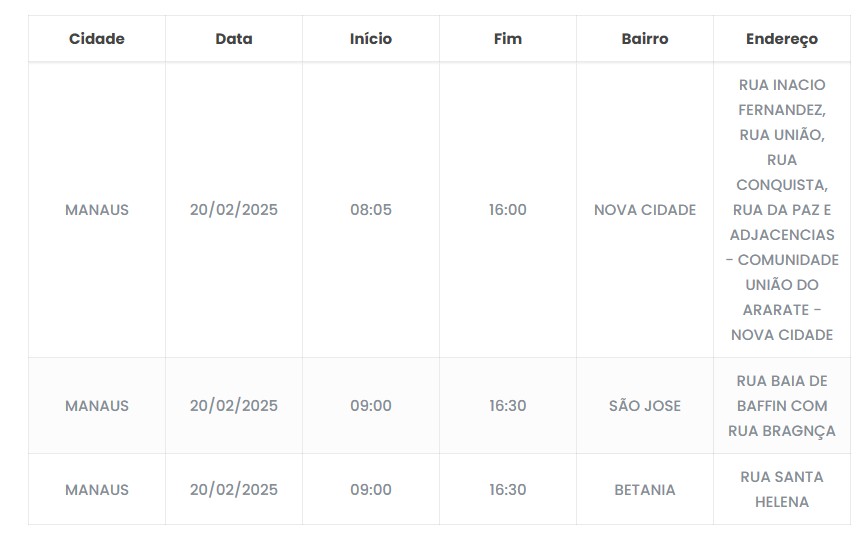Click the Endereço column header
This screenshot has height=538, width=866.
[782, 39]
